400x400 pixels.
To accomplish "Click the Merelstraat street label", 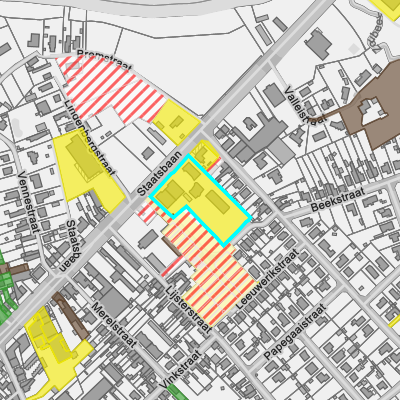I will coord(114,325).
